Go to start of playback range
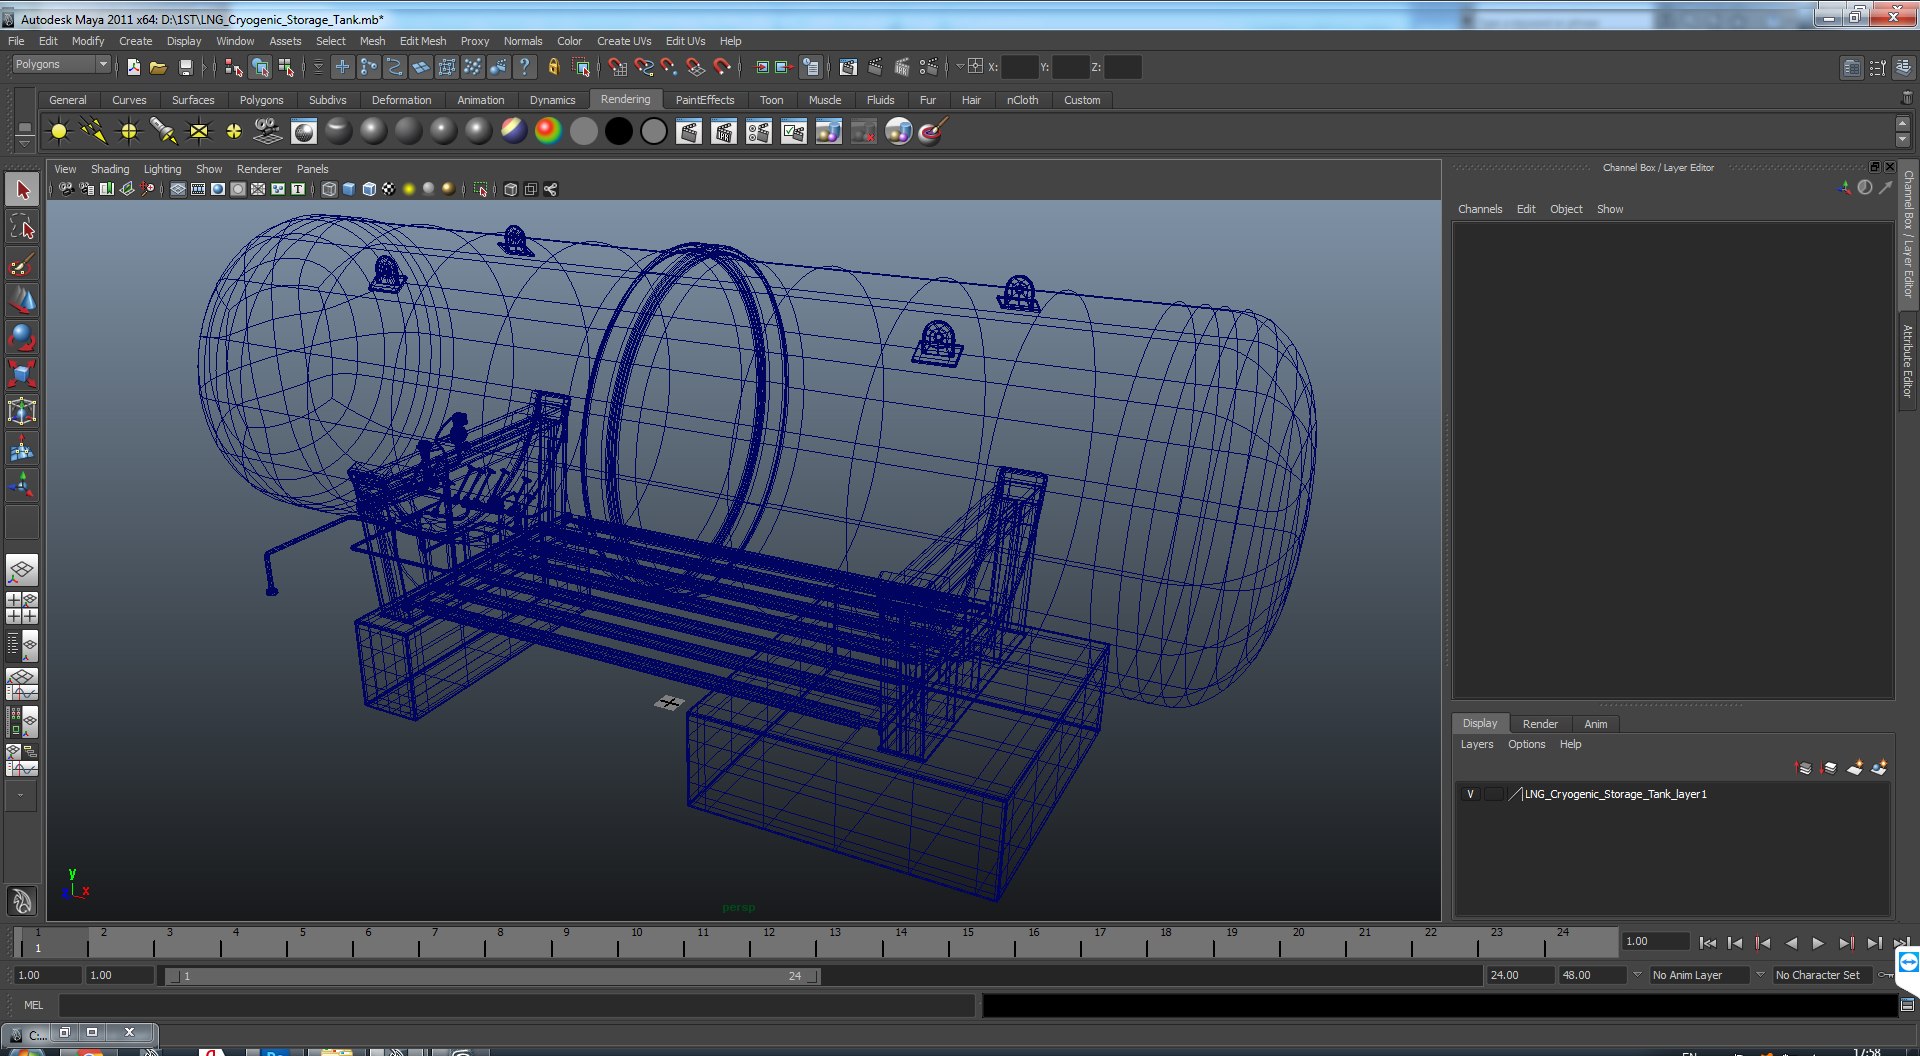 [x=1708, y=942]
